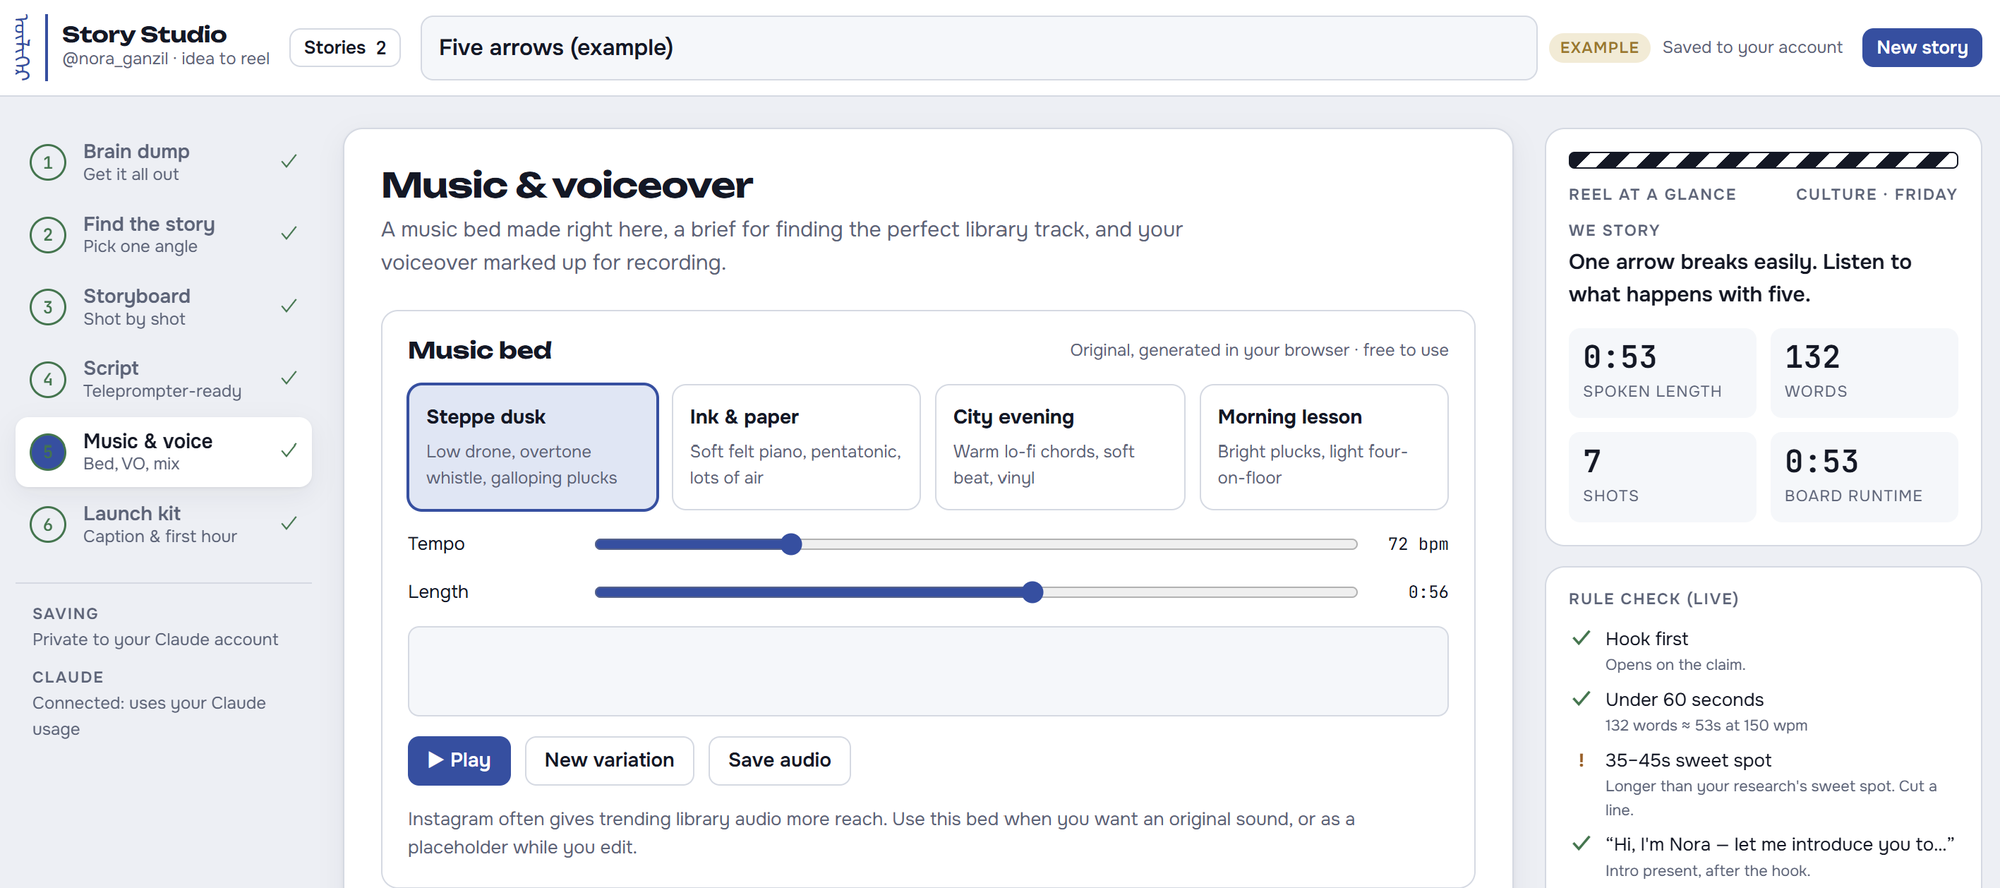Click the empty waveform preview box
This screenshot has width=2000, height=888.
pyautogui.click(x=928, y=671)
